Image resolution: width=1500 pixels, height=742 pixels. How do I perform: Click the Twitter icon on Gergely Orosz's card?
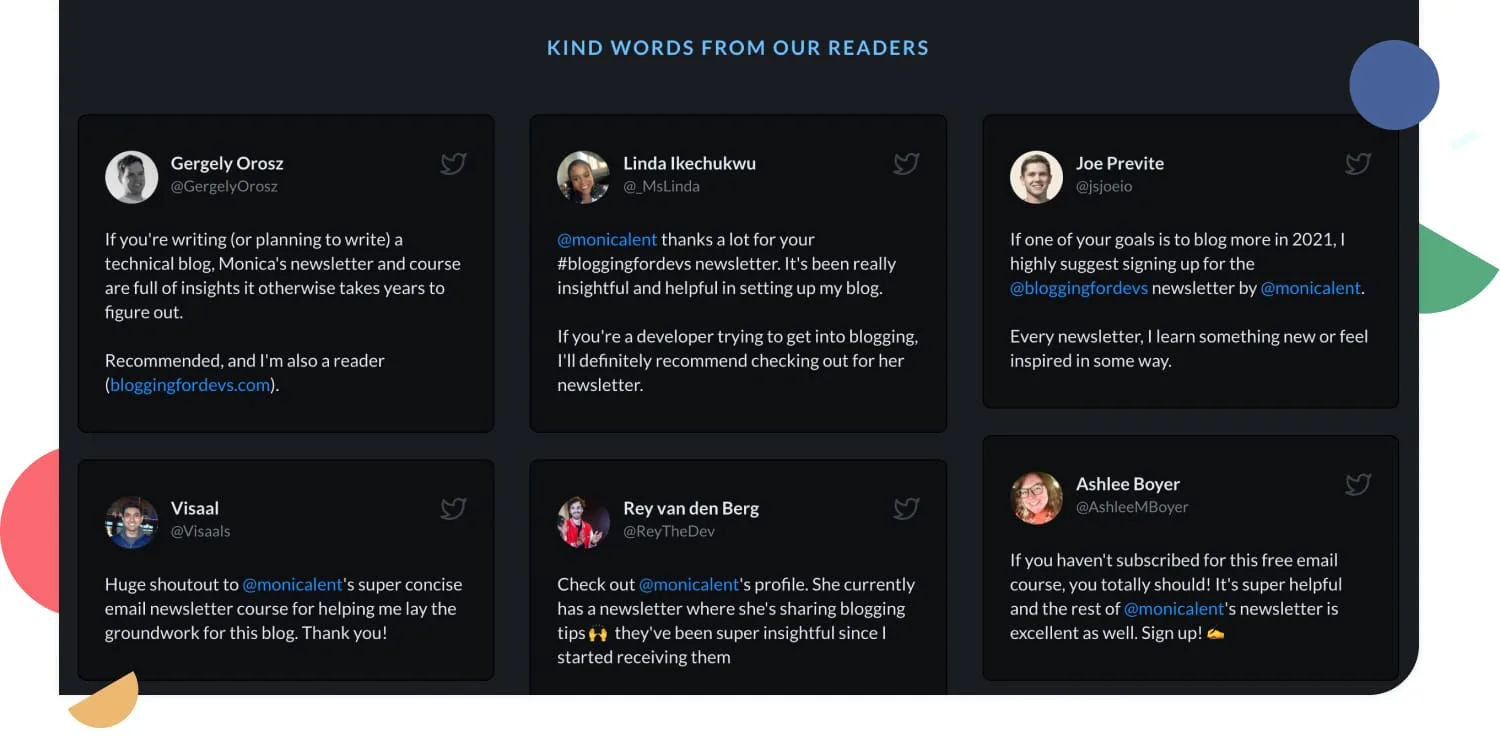click(x=453, y=164)
